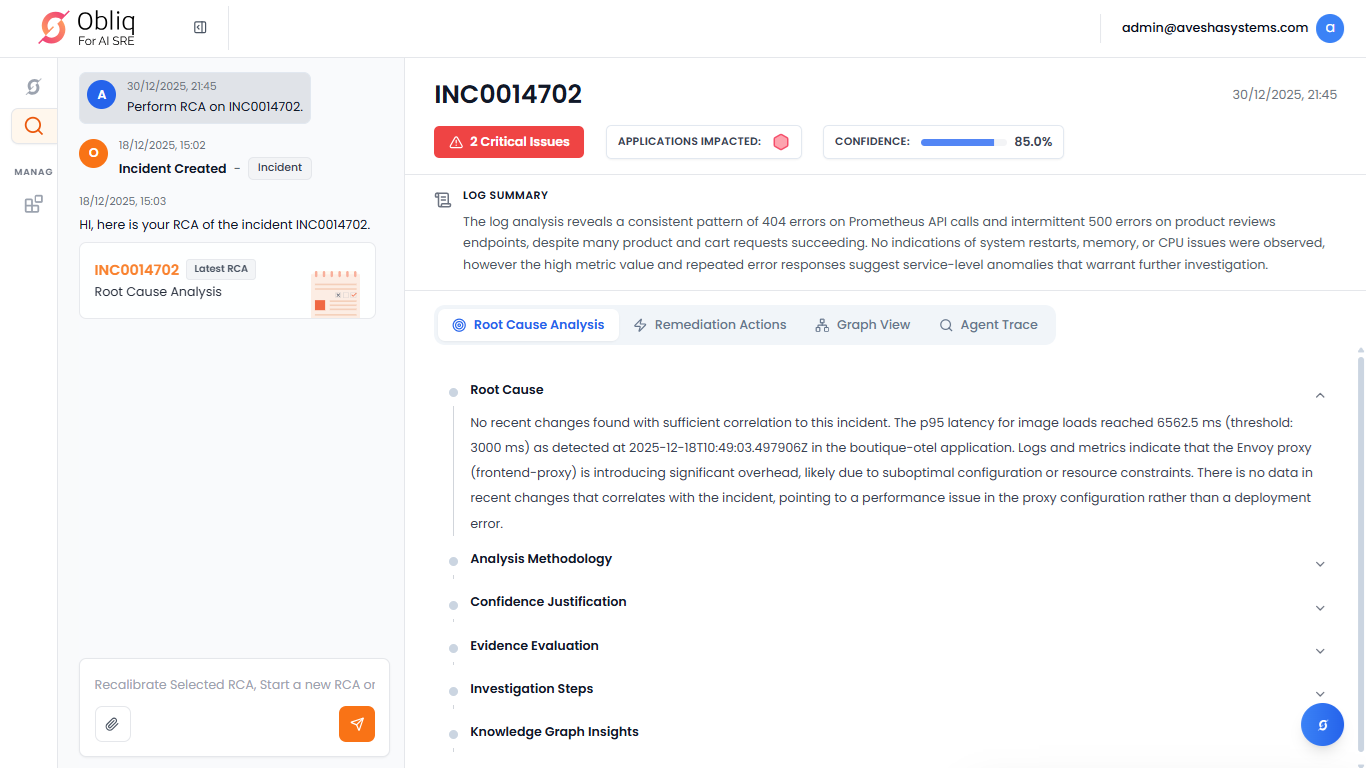
Task: Collapse the sidebar panel toggle icon
Action: point(200,28)
